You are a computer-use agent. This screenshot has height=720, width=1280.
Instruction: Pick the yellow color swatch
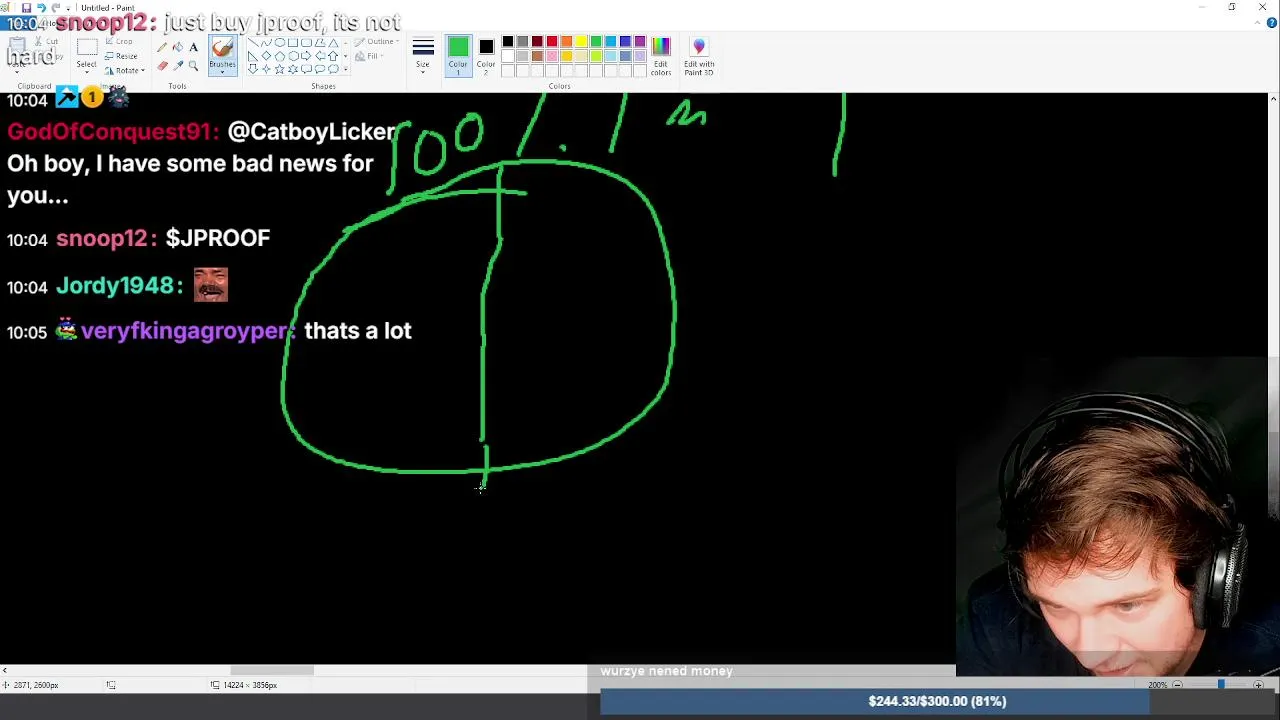(x=581, y=41)
